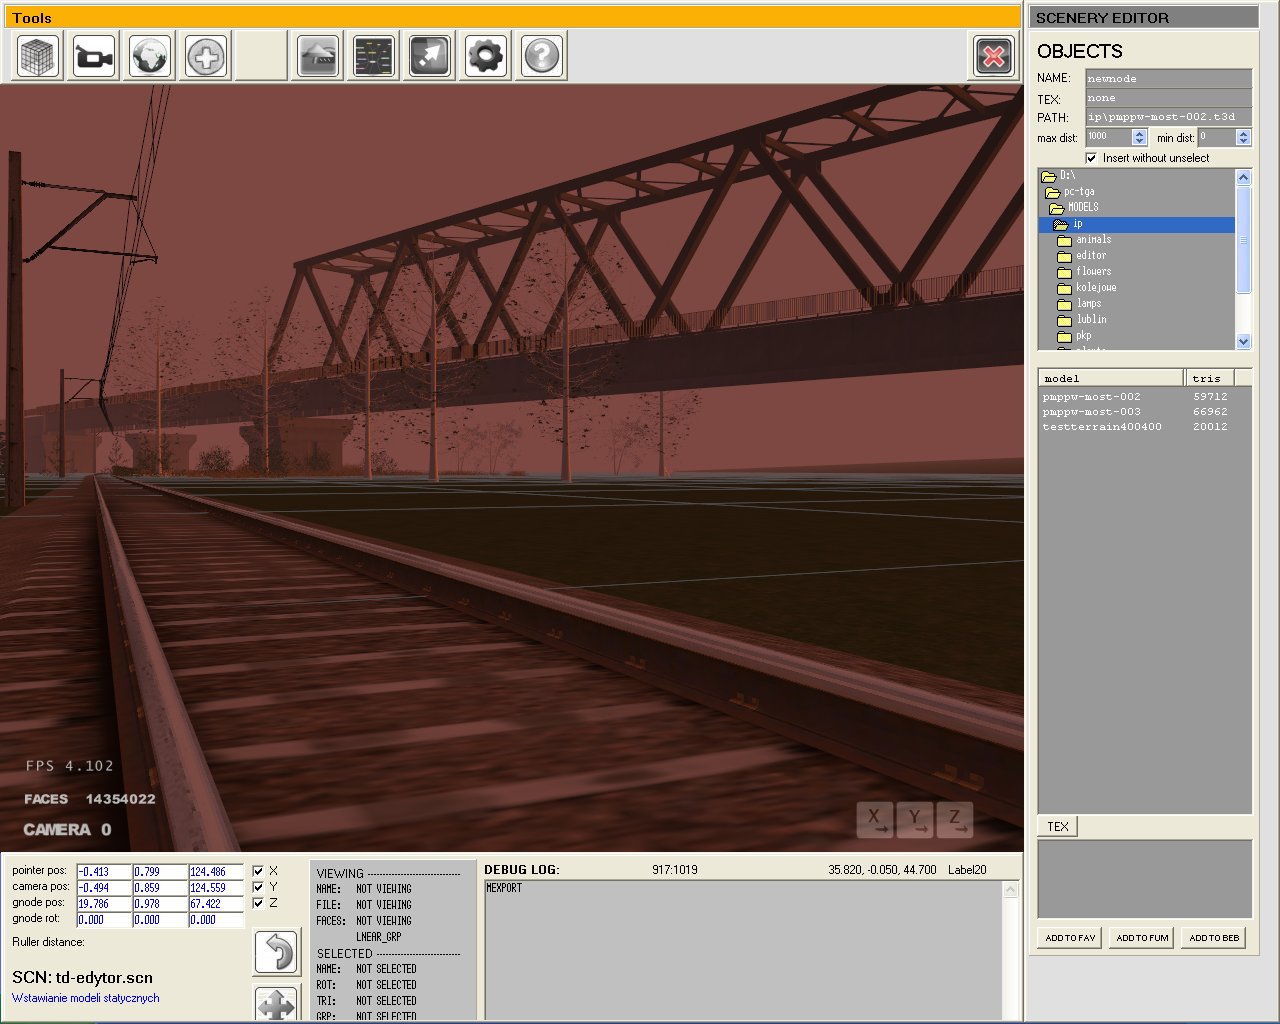Click the curved undo arrow button
The height and width of the screenshot is (1024, 1280).
[276, 951]
